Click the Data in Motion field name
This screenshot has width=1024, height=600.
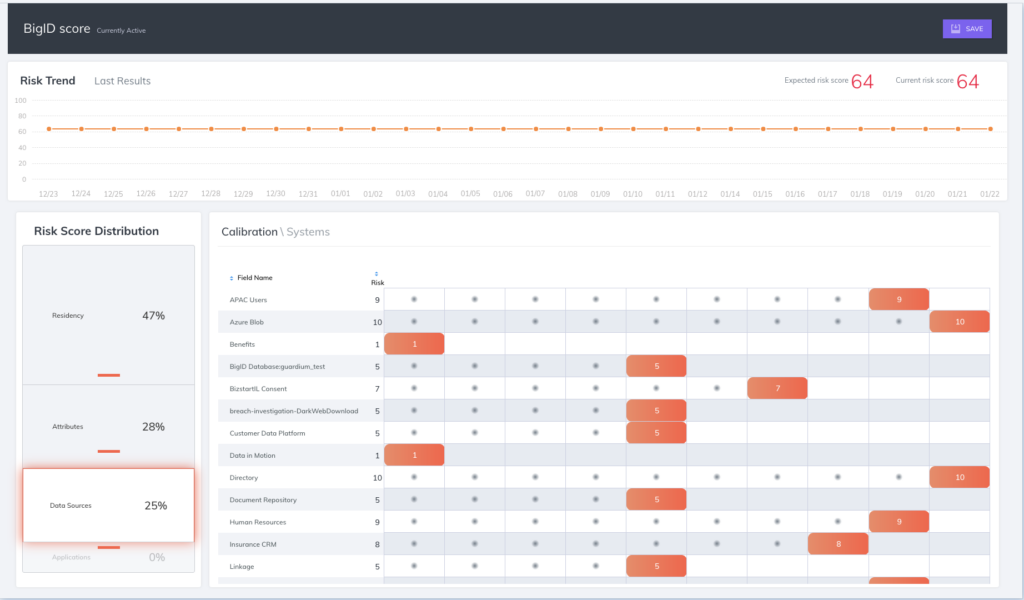point(252,456)
